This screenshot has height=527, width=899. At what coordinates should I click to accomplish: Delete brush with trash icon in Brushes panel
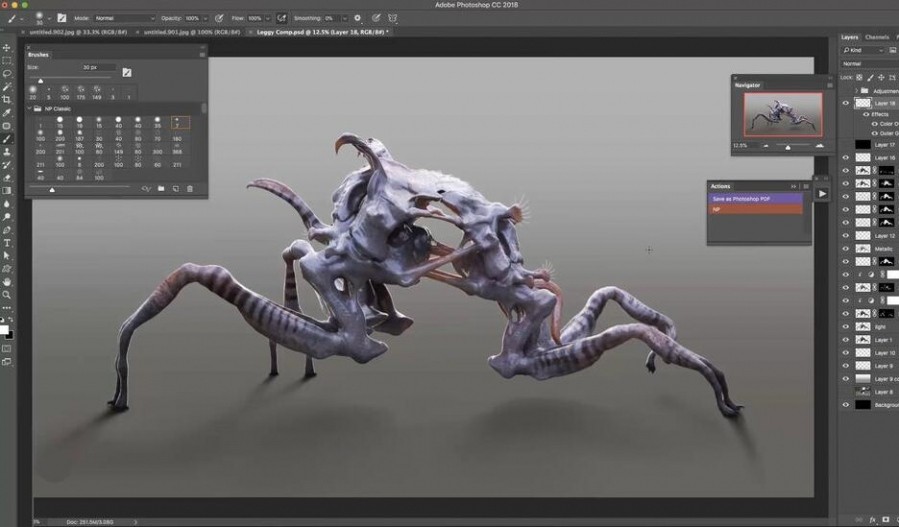coord(190,189)
